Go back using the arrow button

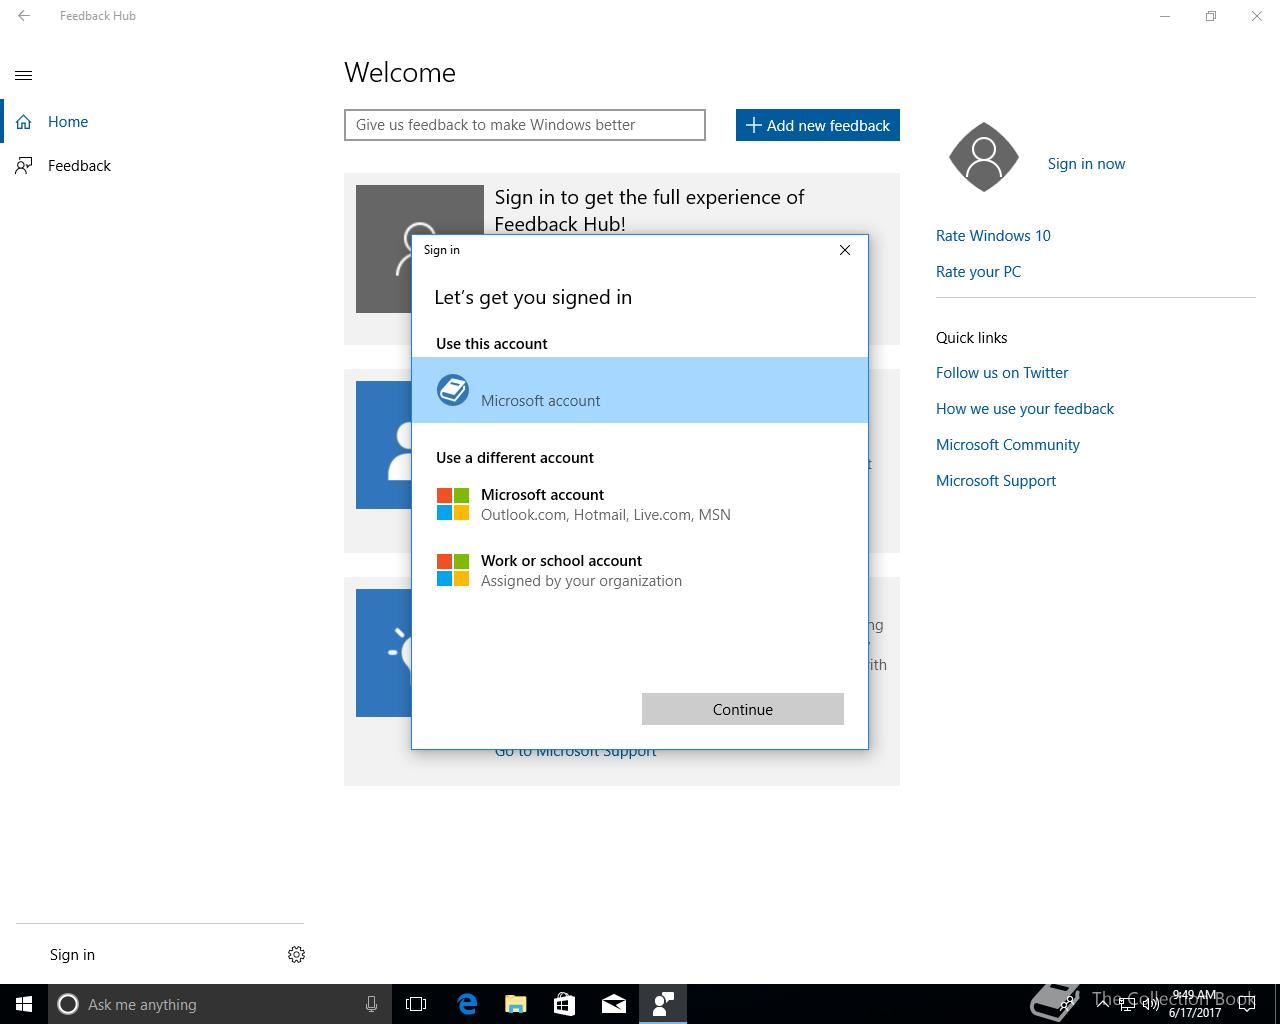(24, 16)
